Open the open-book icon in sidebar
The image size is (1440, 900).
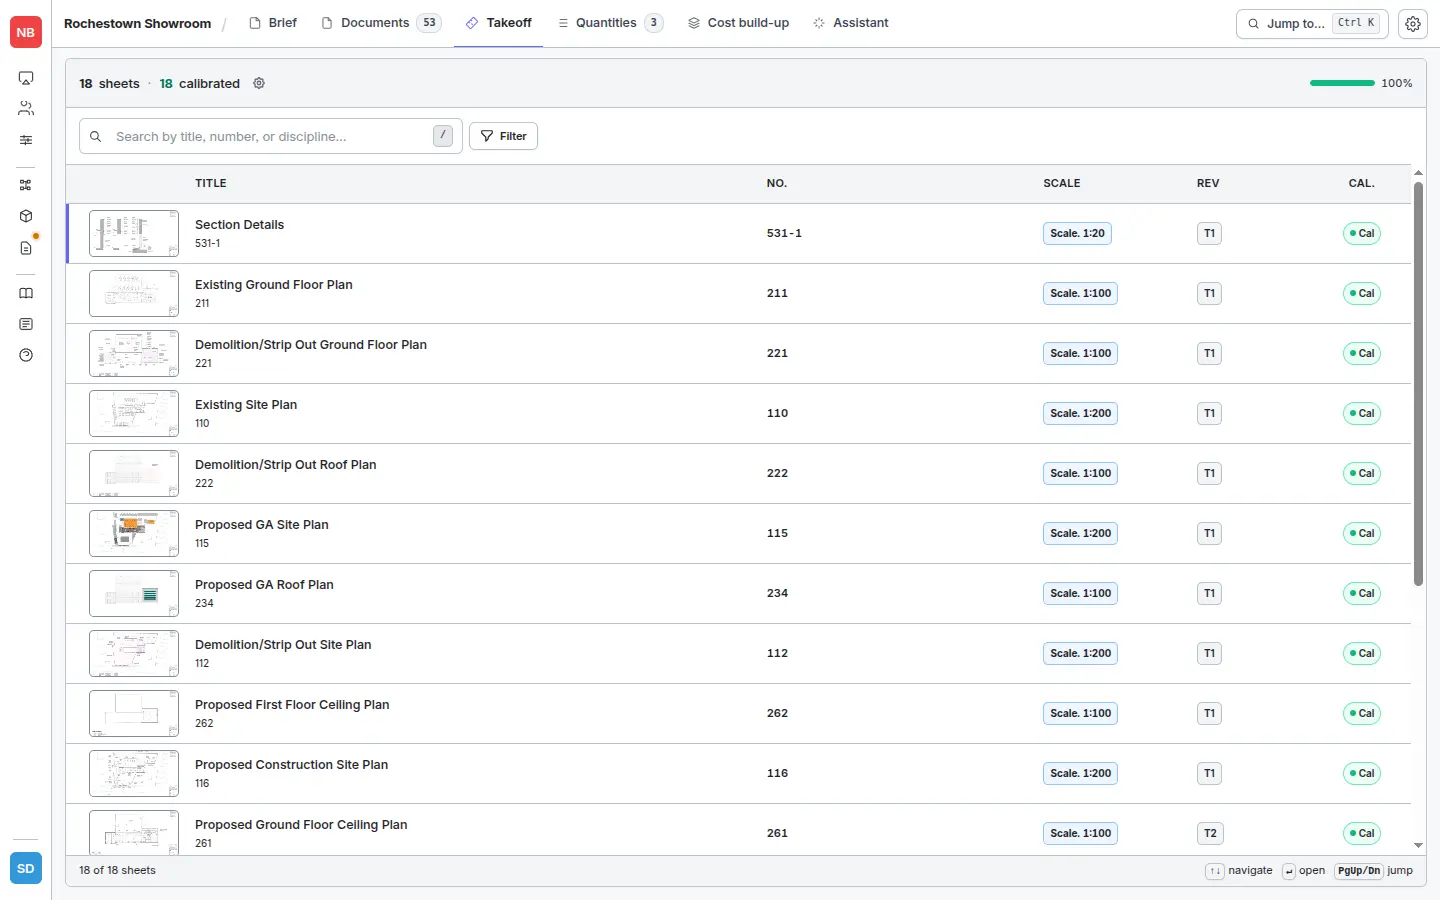(26, 293)
